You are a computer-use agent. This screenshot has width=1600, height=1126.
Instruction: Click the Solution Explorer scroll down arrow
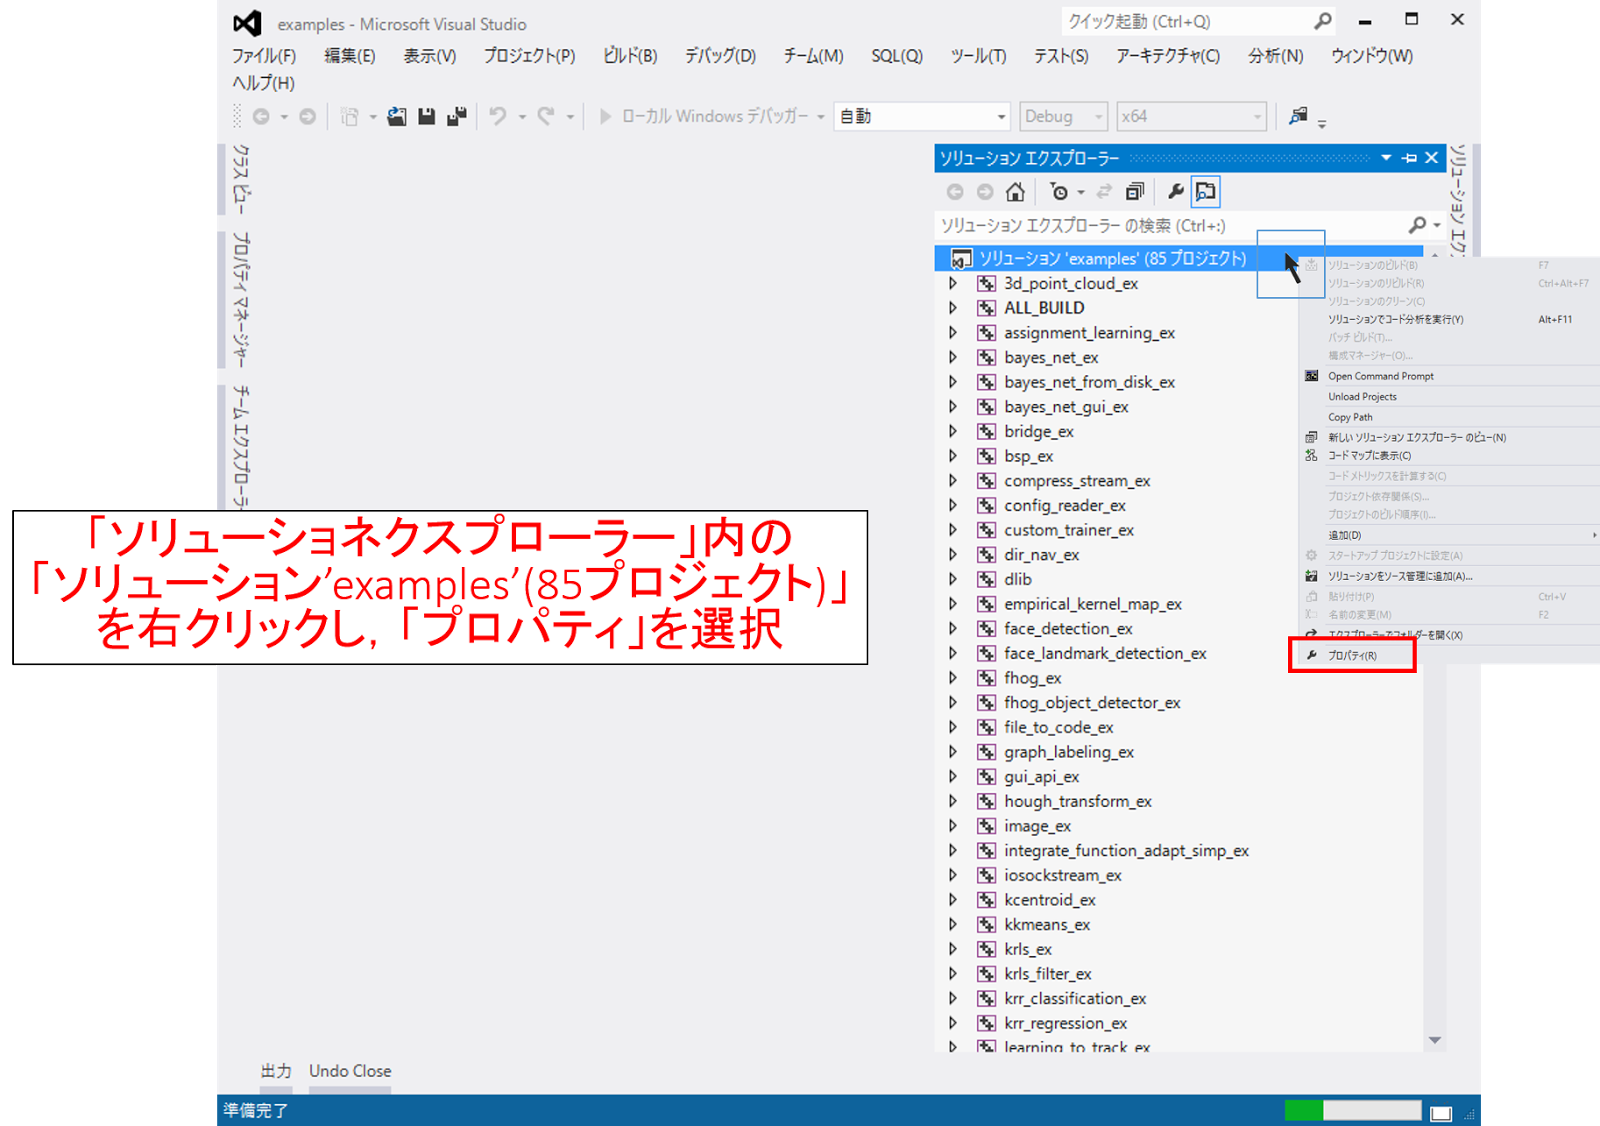(x=1435, y=1040)
